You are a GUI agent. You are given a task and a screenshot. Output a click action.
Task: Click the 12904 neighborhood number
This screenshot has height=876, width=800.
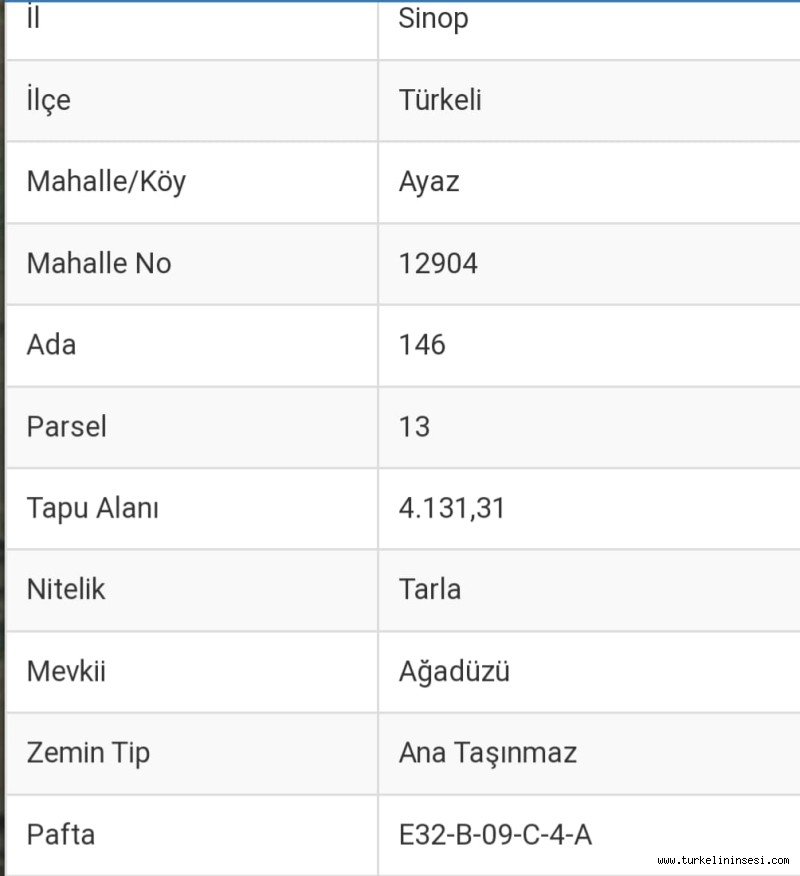[438, 264]
